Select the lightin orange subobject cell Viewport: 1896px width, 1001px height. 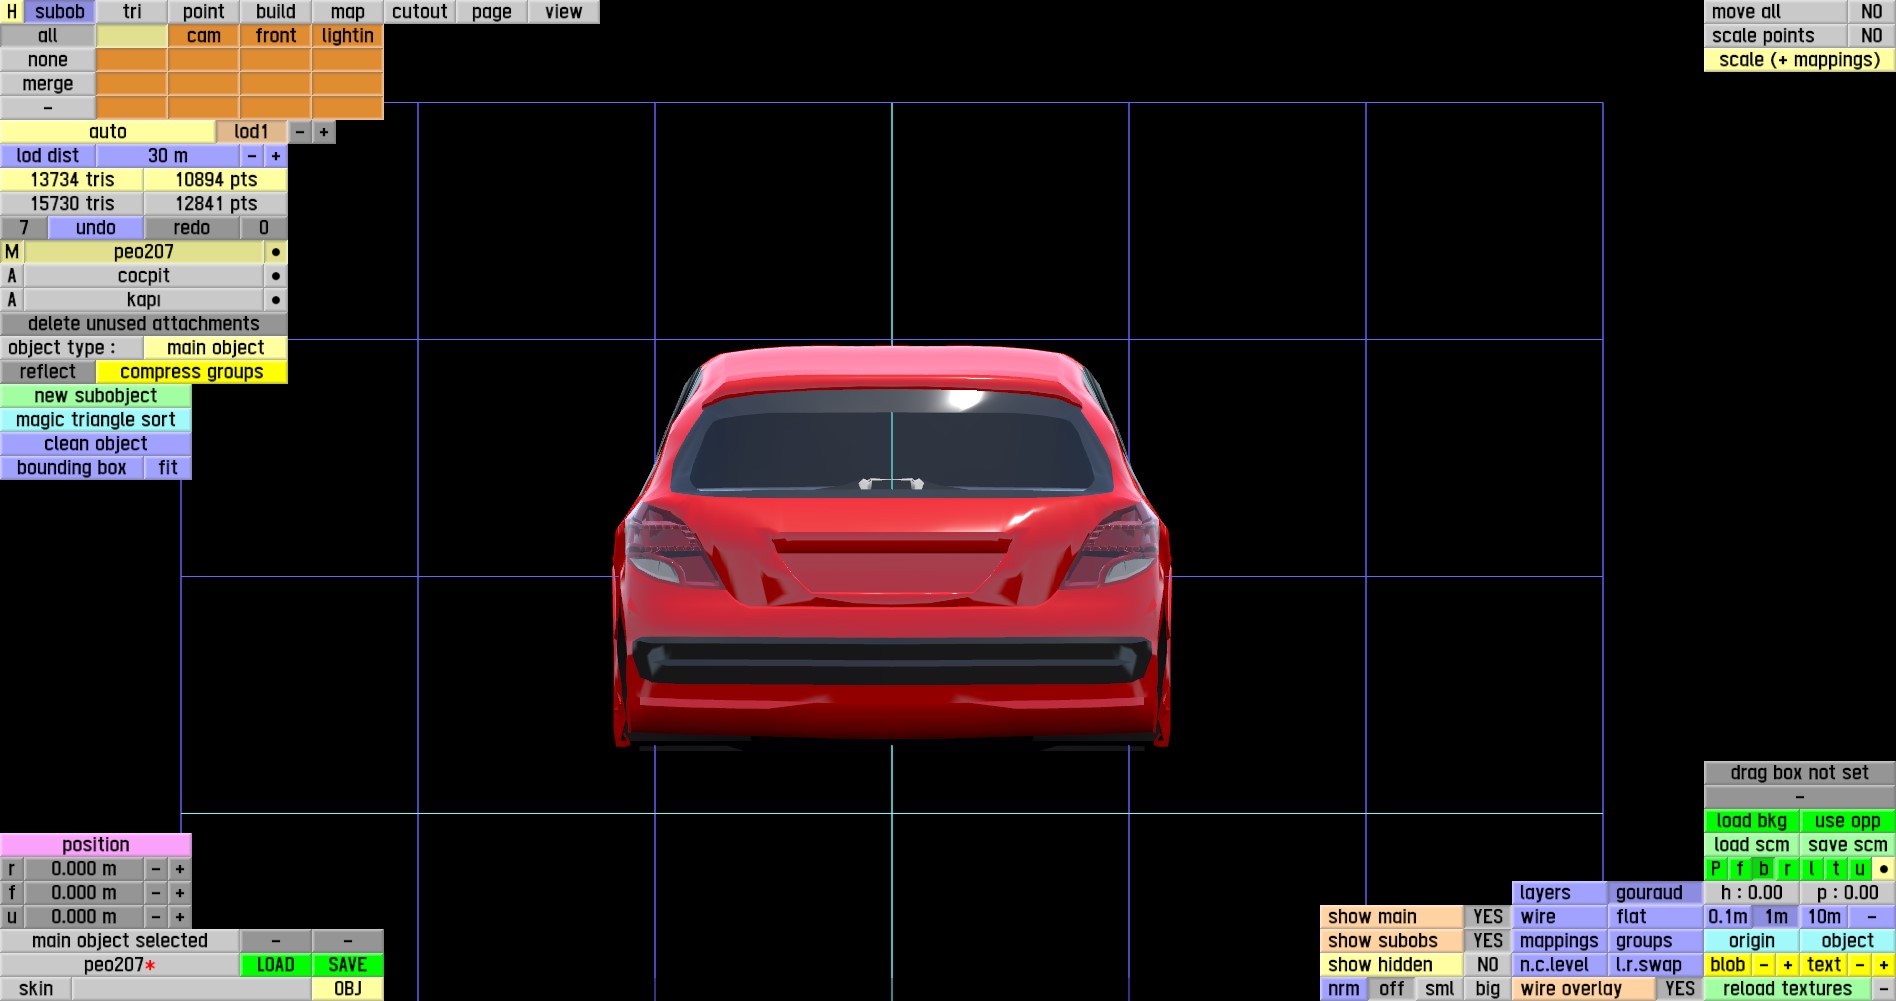pos(348,36)
